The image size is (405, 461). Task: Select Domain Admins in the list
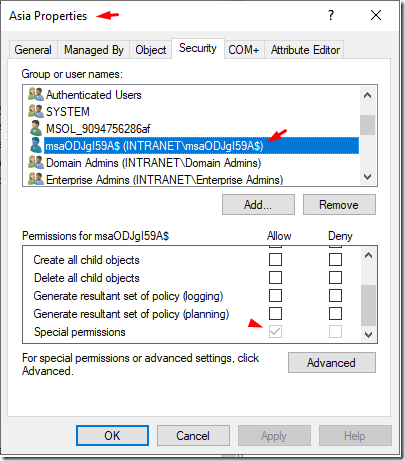pos(153,163)
